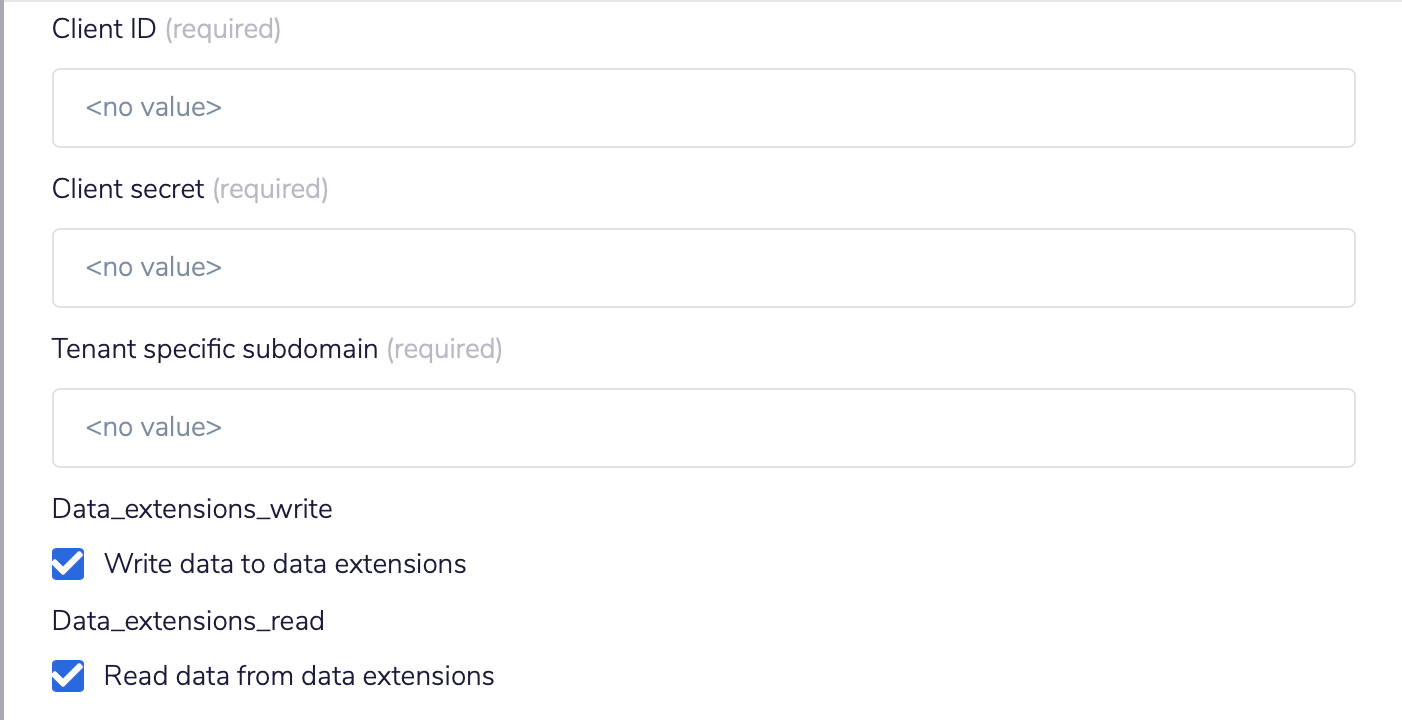Click the Client ID field label
This screenshot has width=1402, height=720.
coord(103,29)
